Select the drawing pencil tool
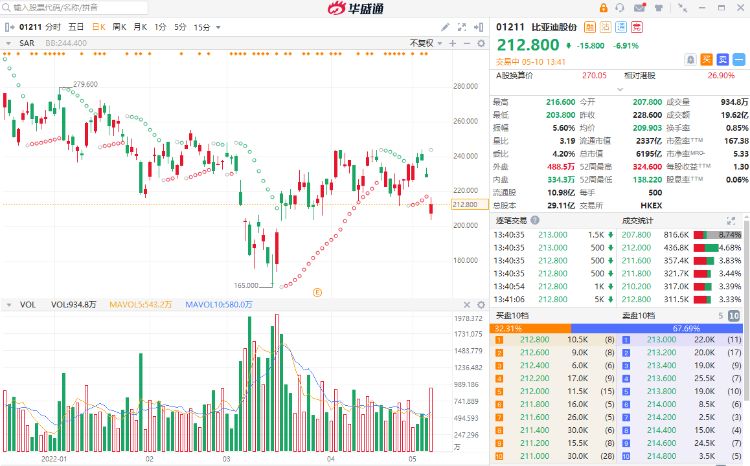 [445, 27]
